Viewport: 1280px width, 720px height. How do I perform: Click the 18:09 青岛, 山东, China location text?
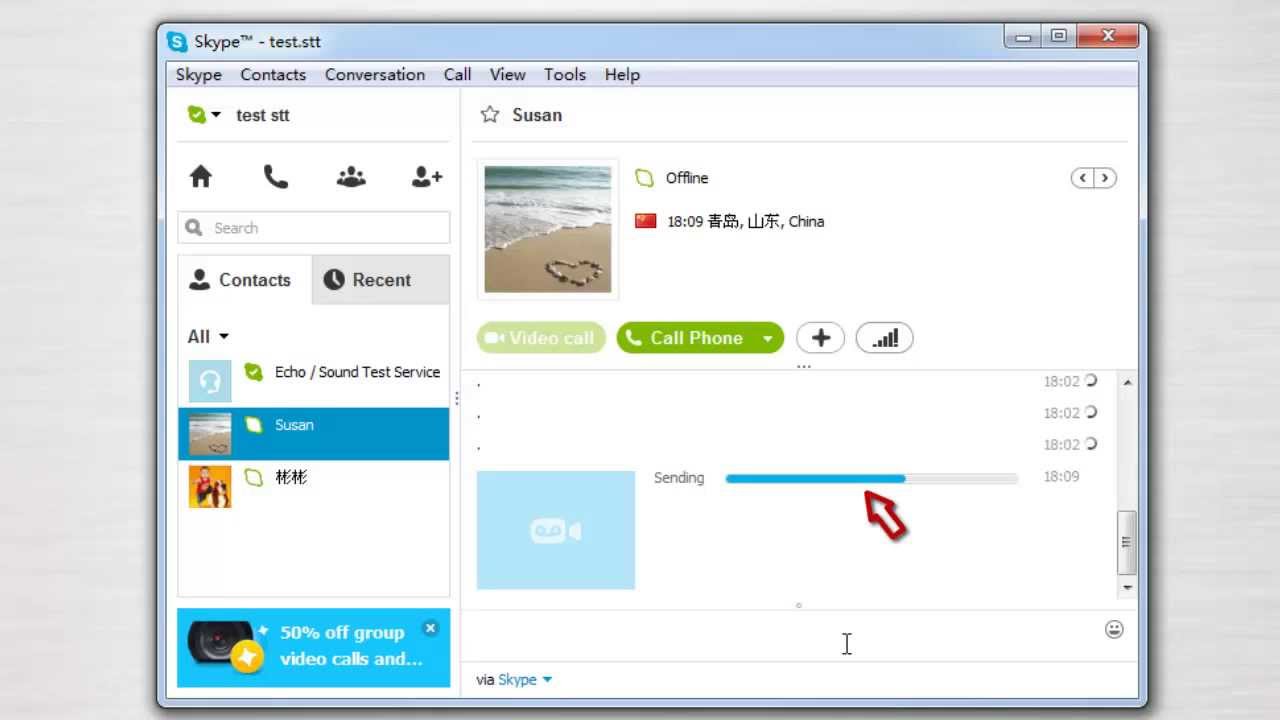tap(745, 221)
